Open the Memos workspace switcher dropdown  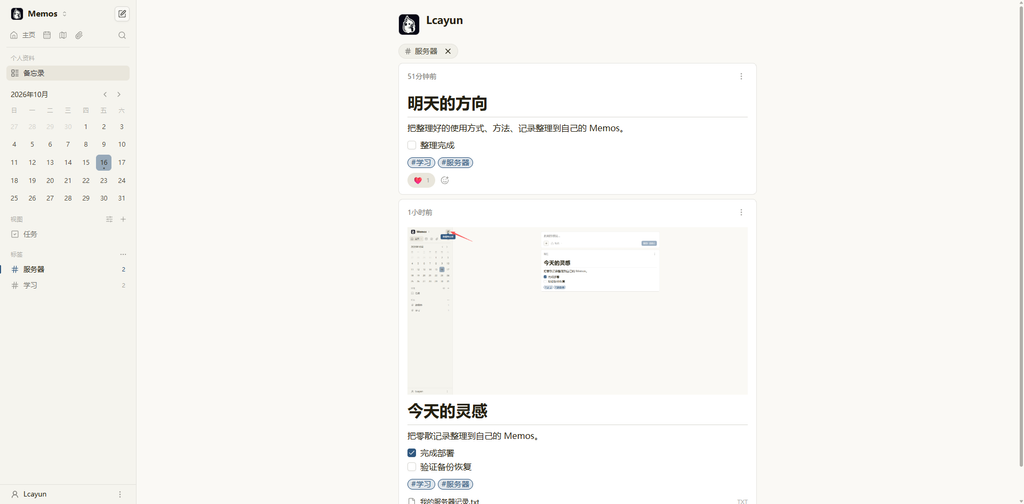pos(39,14)
